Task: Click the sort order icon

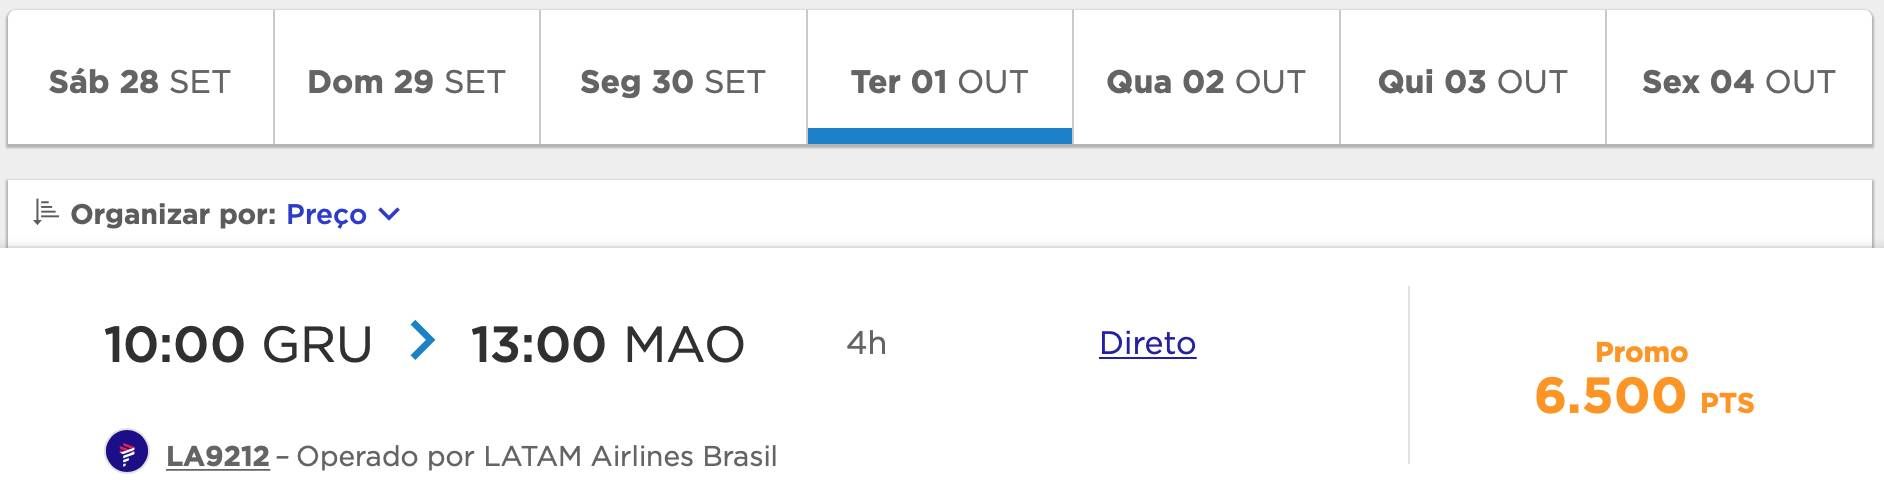Action: tap(45, 213)
